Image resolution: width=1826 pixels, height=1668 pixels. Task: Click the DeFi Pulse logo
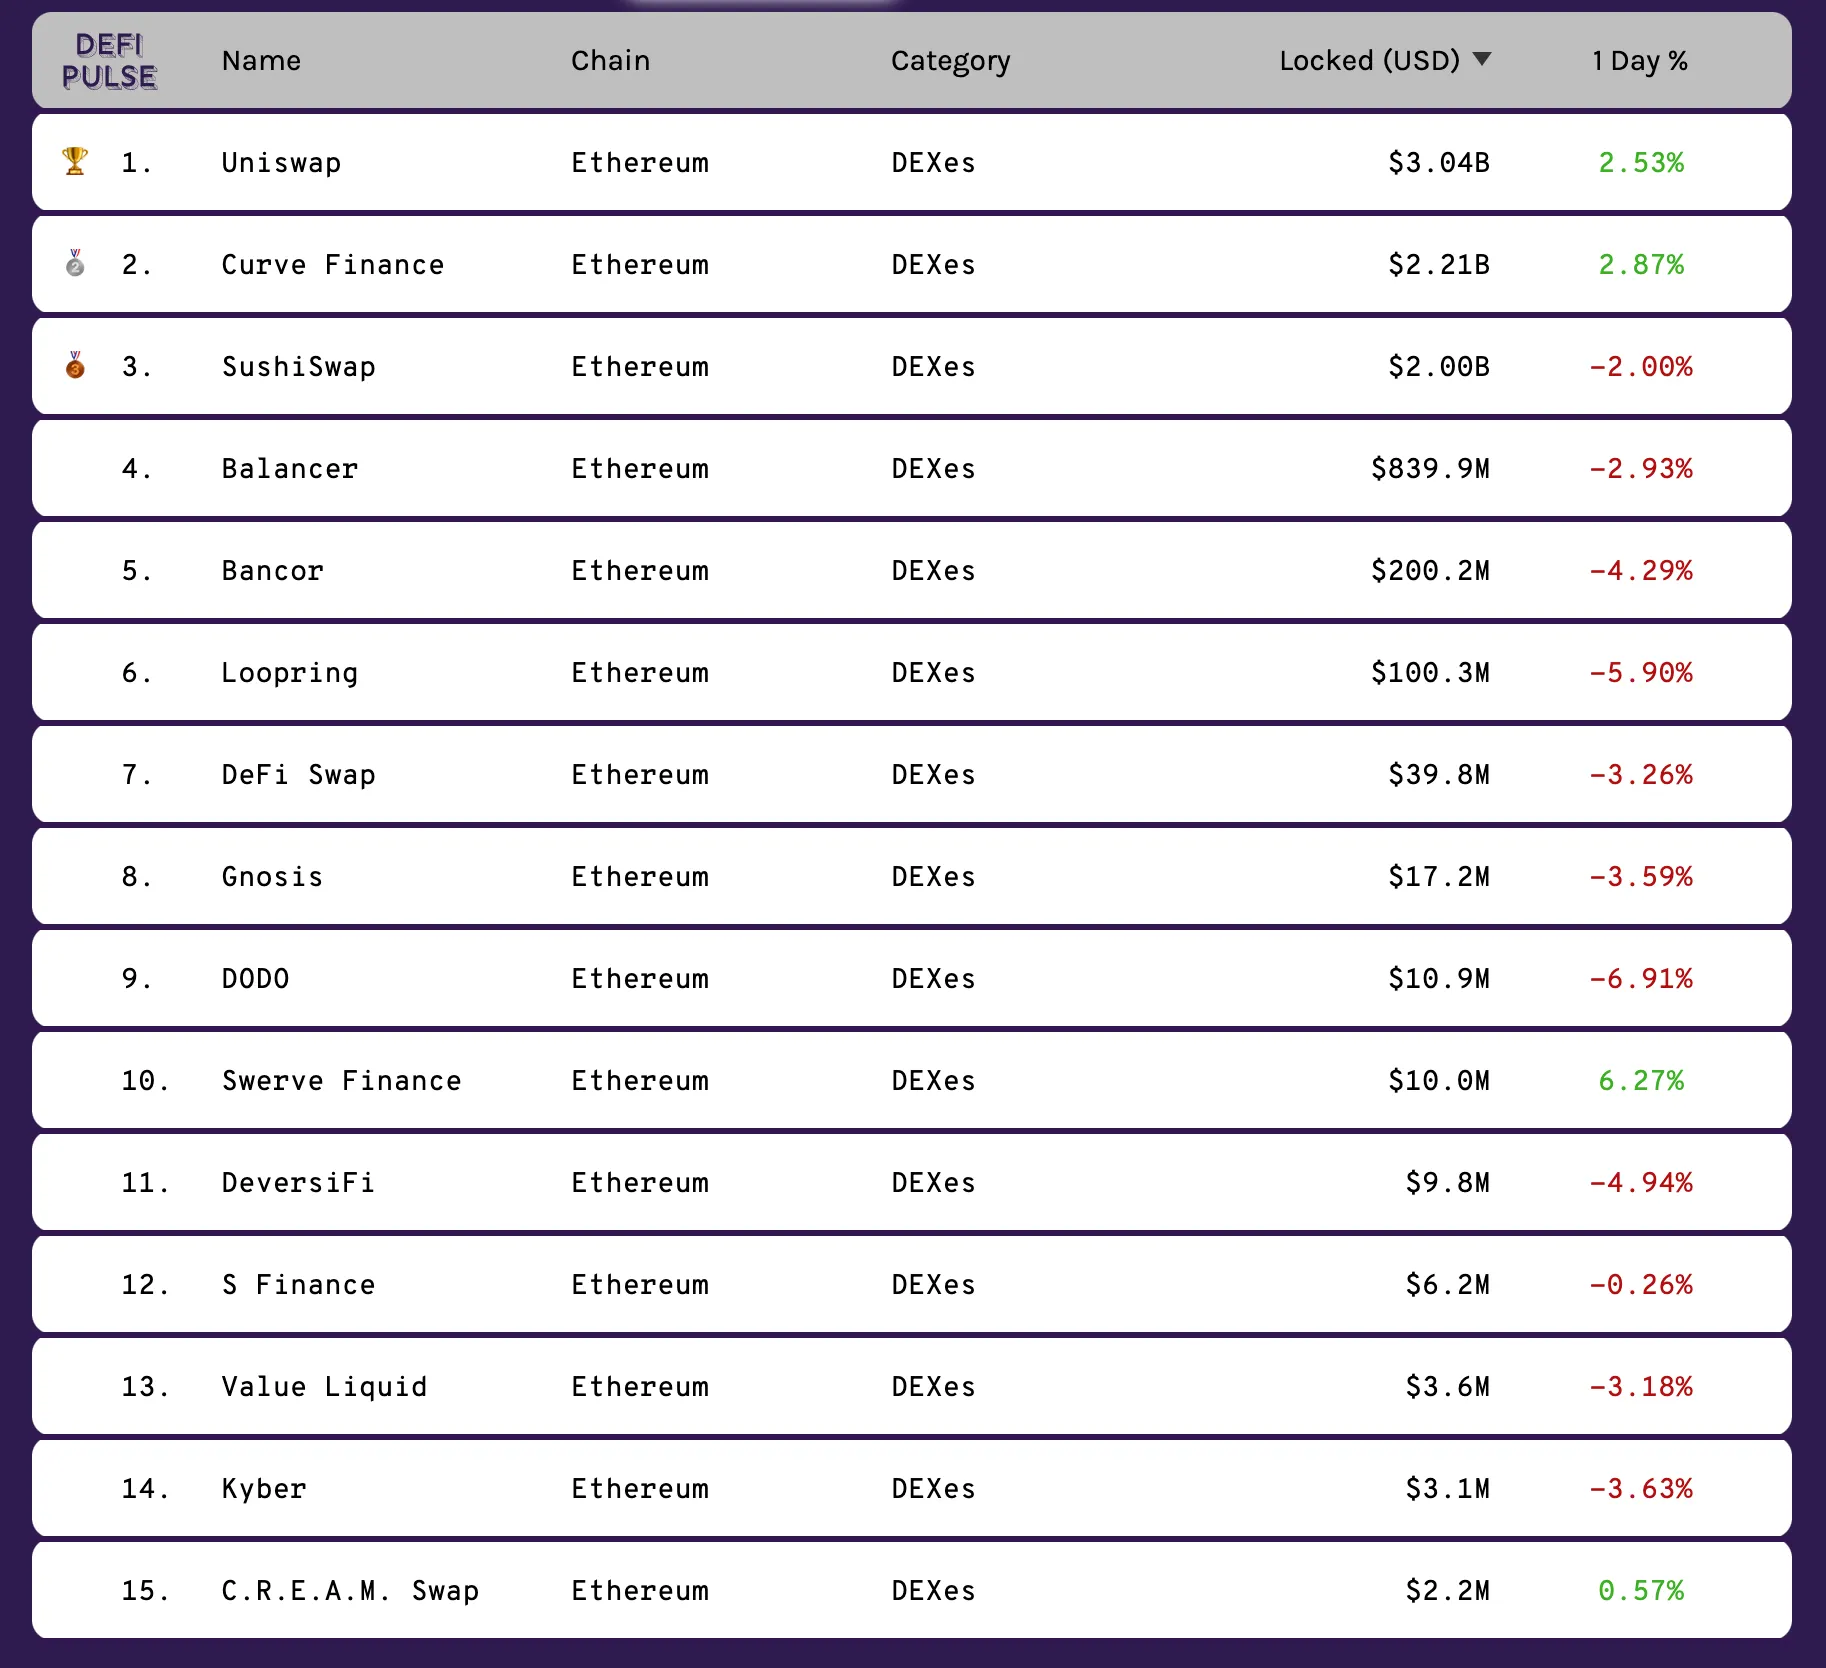pyautogui.click(x=109, y=61)
